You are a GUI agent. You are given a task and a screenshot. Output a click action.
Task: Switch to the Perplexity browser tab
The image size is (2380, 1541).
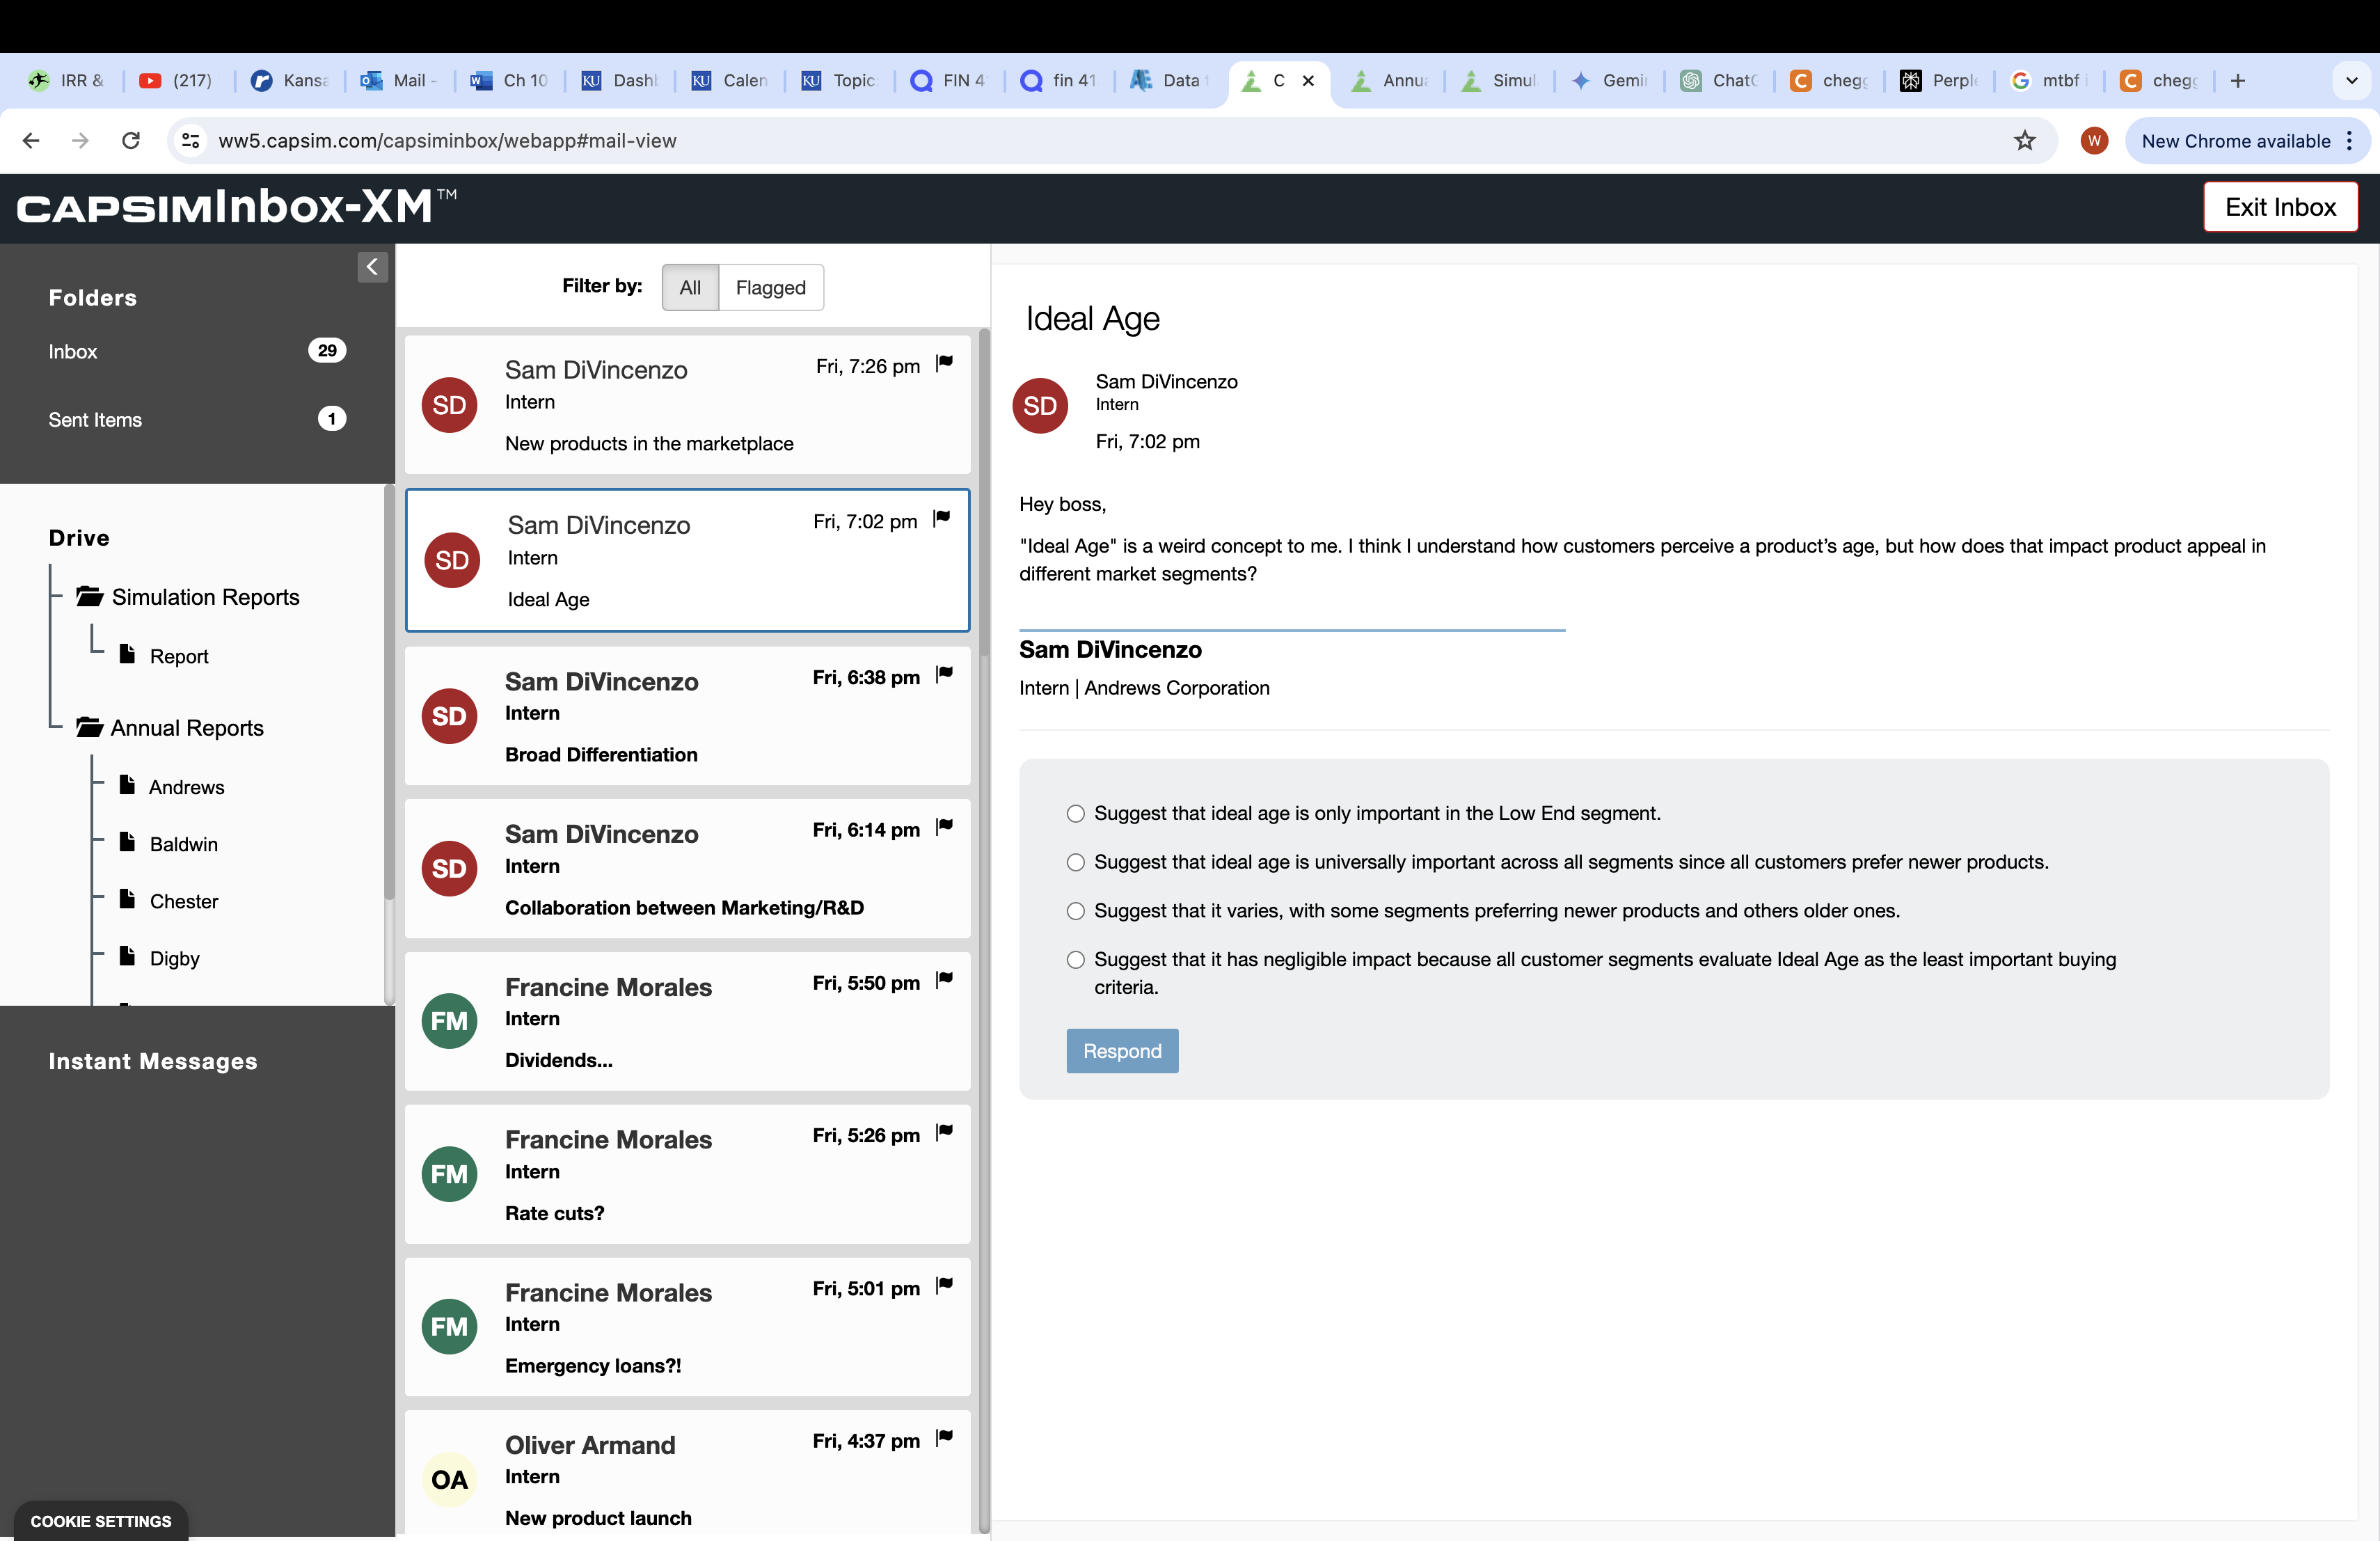pyautogui.click(x=1938, y=81)
